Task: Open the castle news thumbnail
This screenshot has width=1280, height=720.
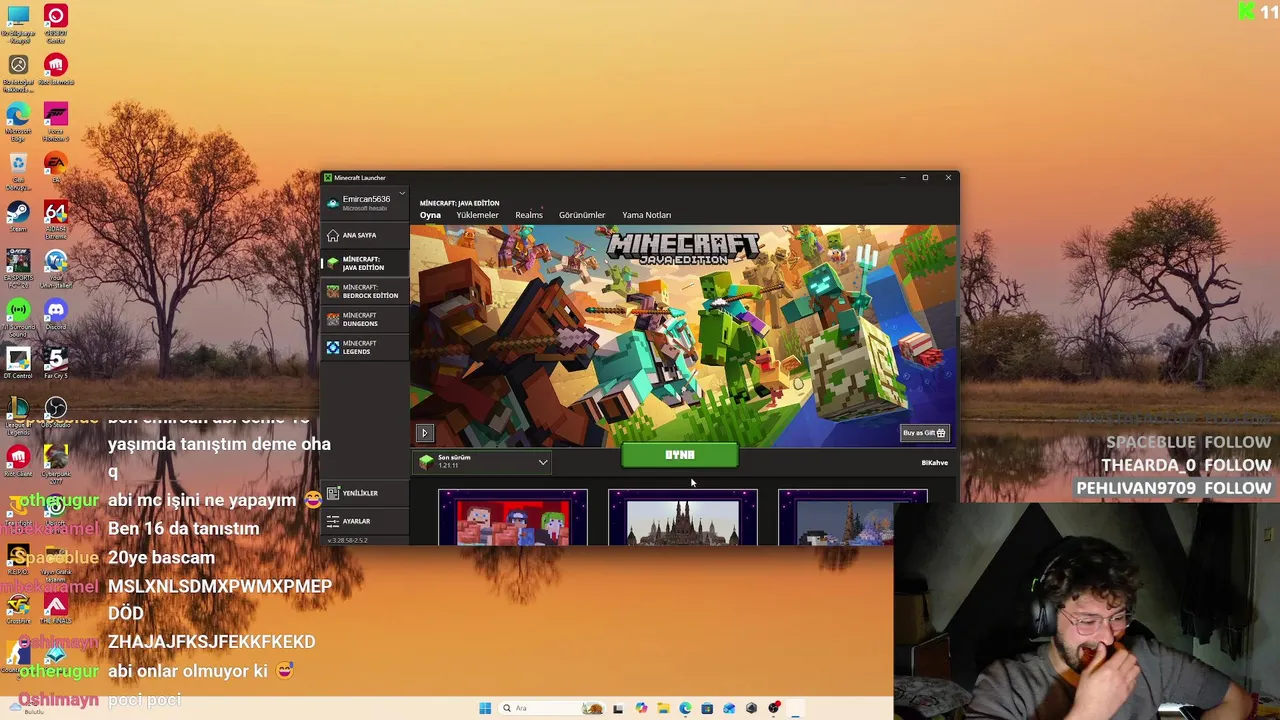Action: pos(683,518)
